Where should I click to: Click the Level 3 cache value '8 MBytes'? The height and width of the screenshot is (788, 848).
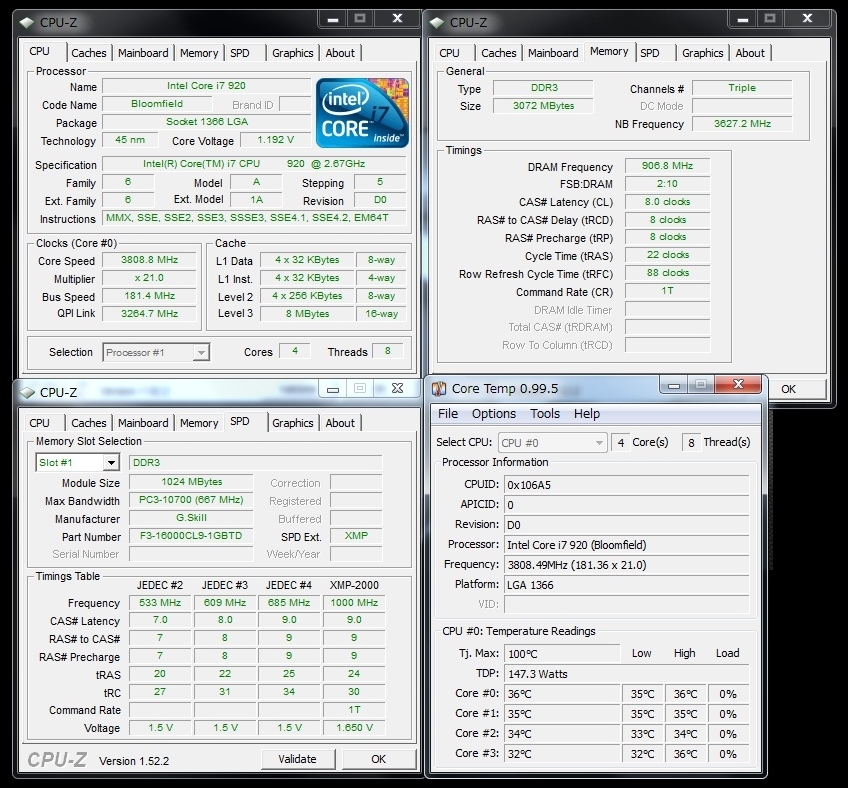click(x=307, y=314)
